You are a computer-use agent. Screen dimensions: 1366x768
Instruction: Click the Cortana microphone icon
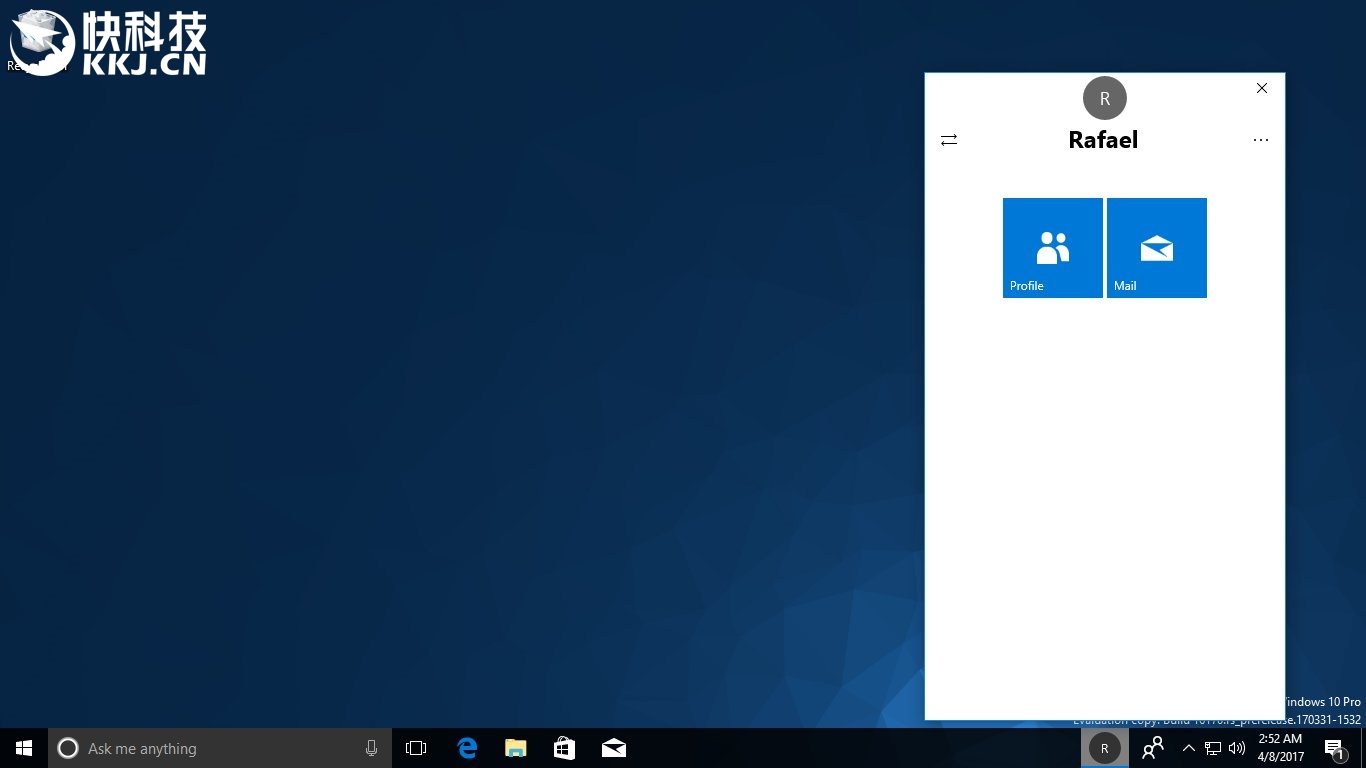(371, 748)
